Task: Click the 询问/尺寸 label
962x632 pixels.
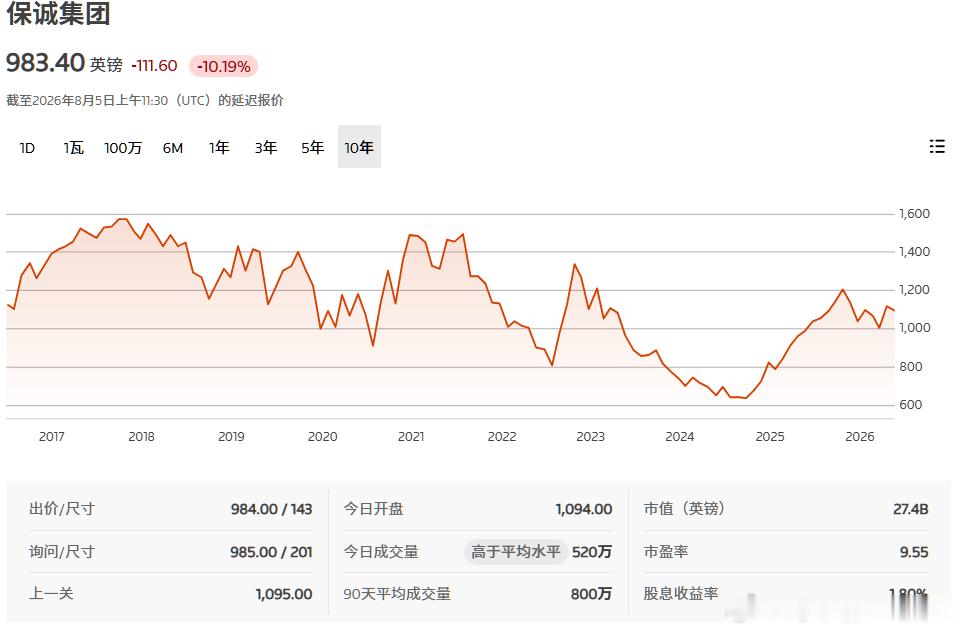Action: tap(62, 552)
